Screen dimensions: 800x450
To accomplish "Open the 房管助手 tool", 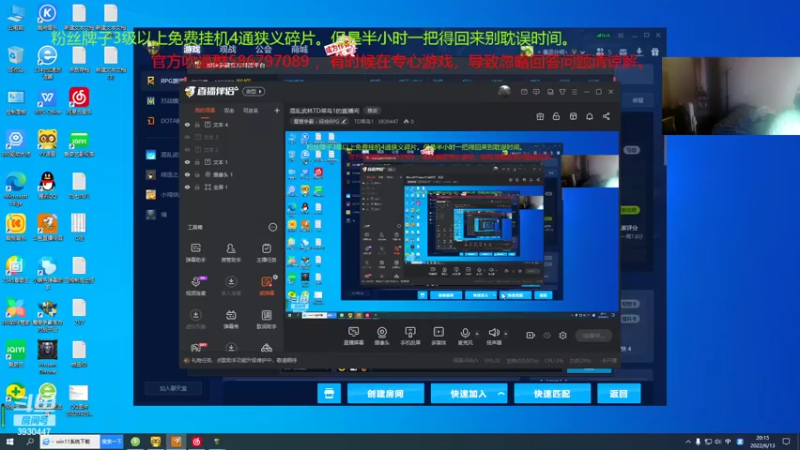I will [231, 253].
